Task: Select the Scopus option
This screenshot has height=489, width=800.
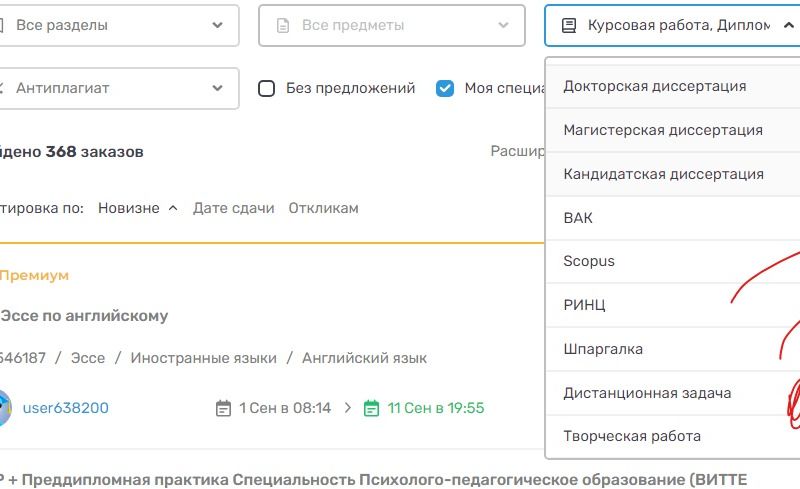Action: 589,261
